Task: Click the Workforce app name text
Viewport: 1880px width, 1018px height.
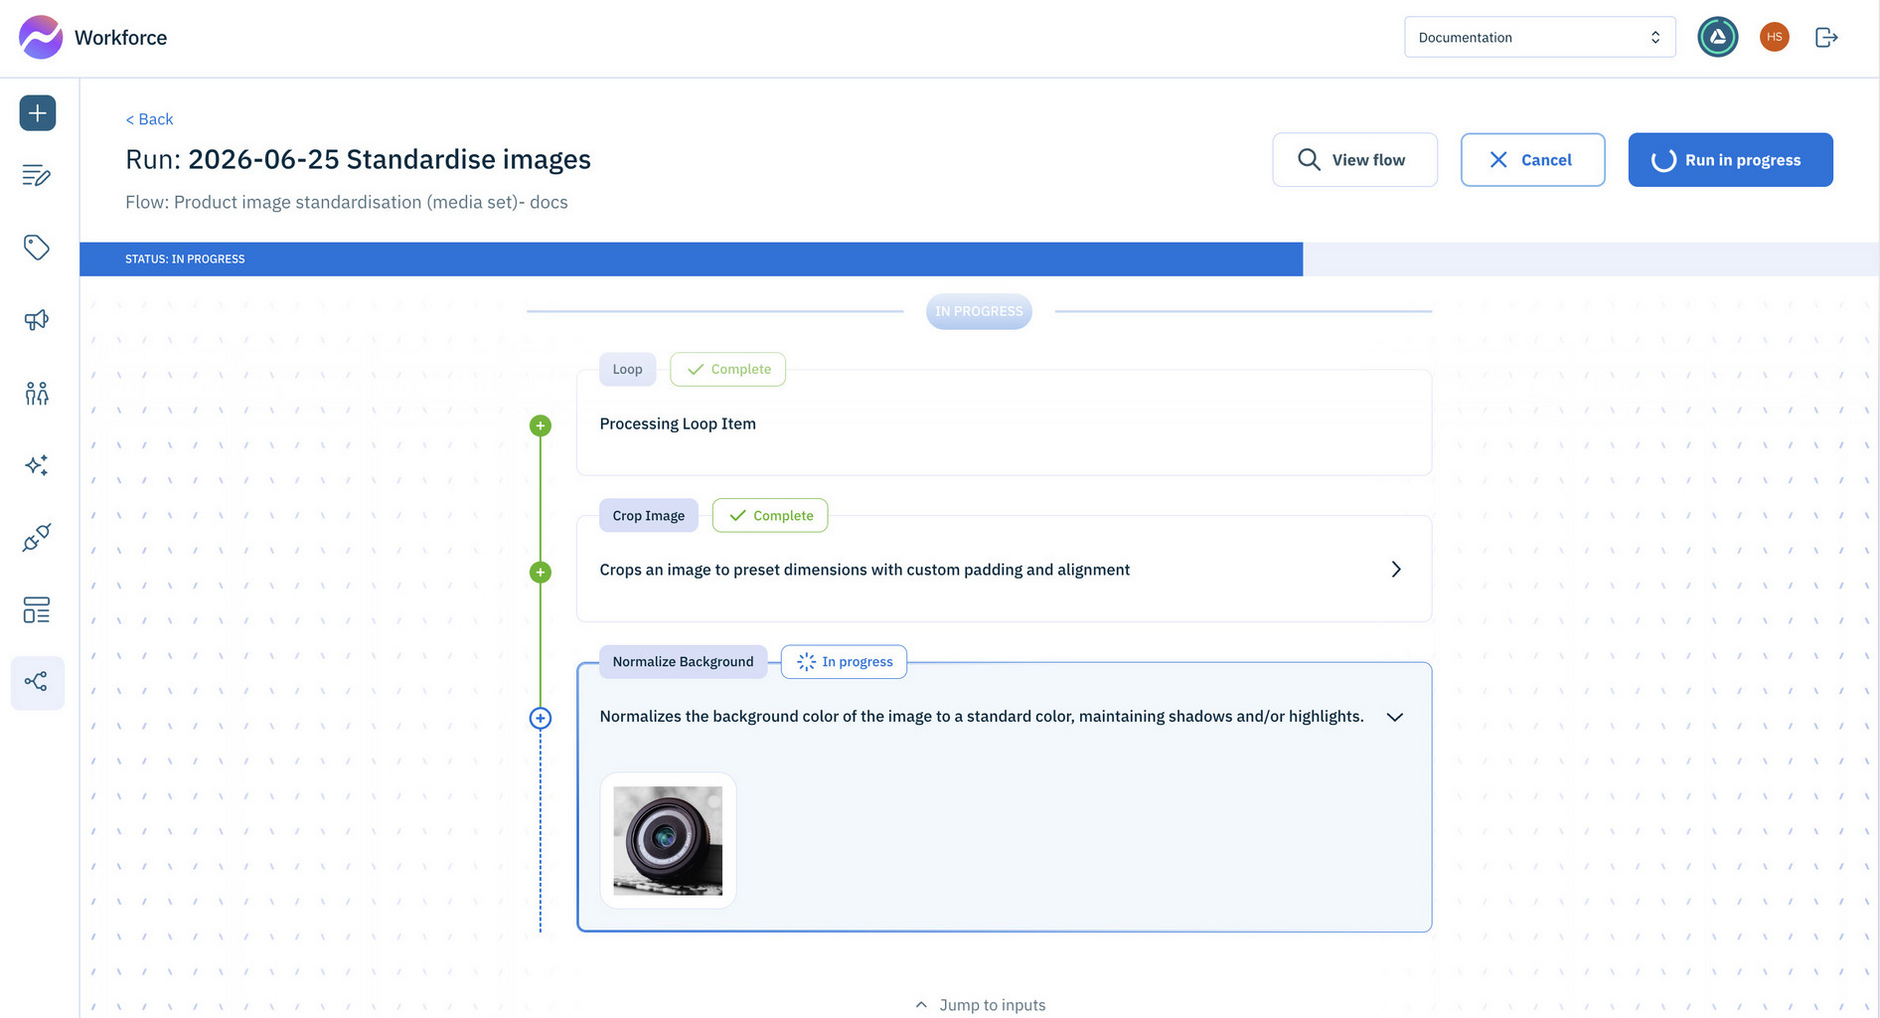Action: (x=121, y=38)
